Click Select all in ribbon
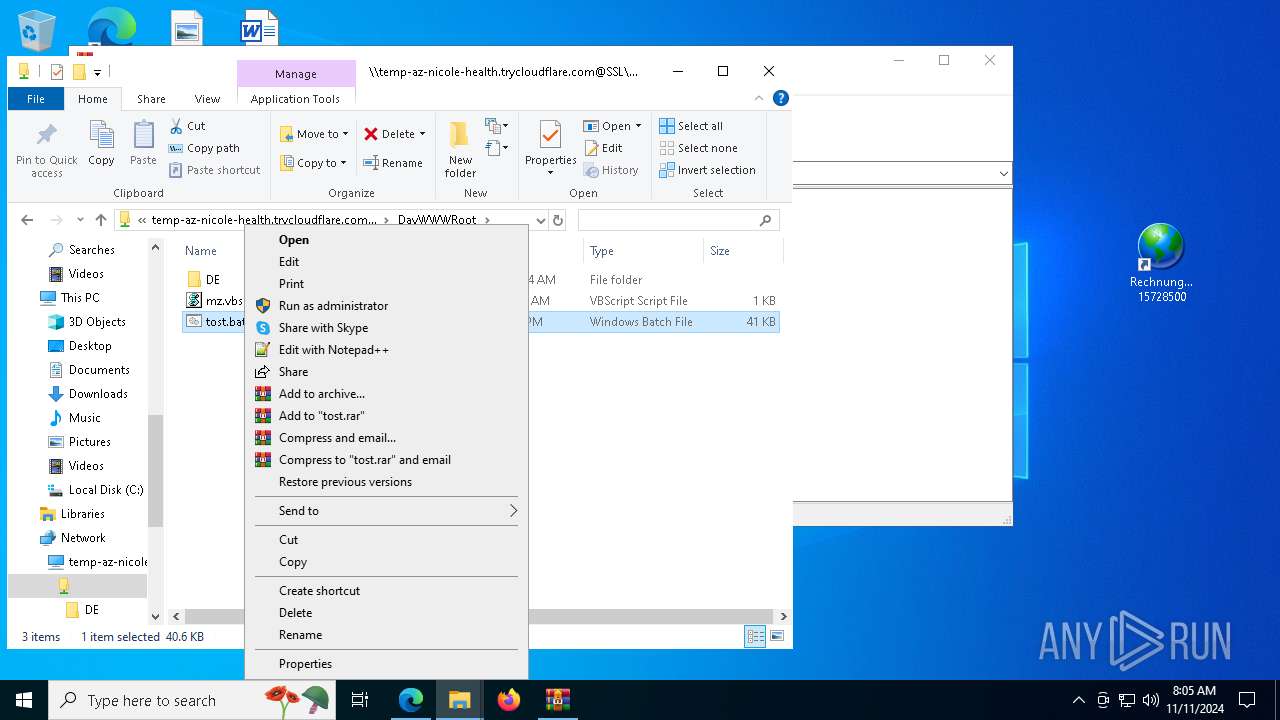 [691, 126]
